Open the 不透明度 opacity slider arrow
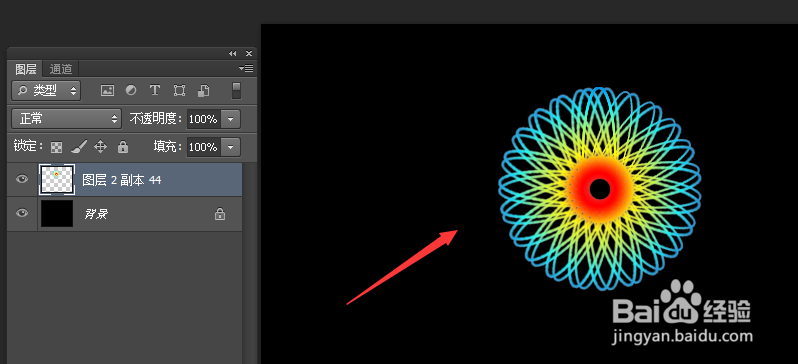 tap(231, 119)
